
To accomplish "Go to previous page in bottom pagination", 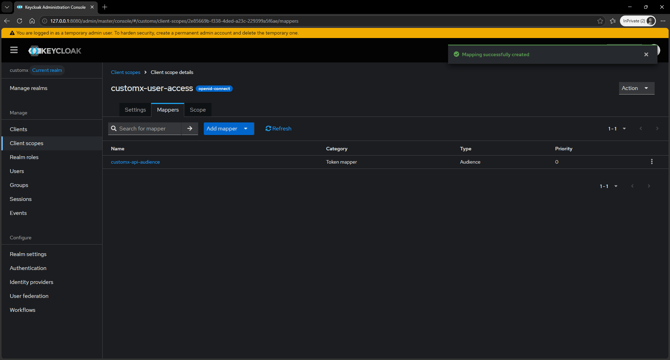I will pos(632,186).
